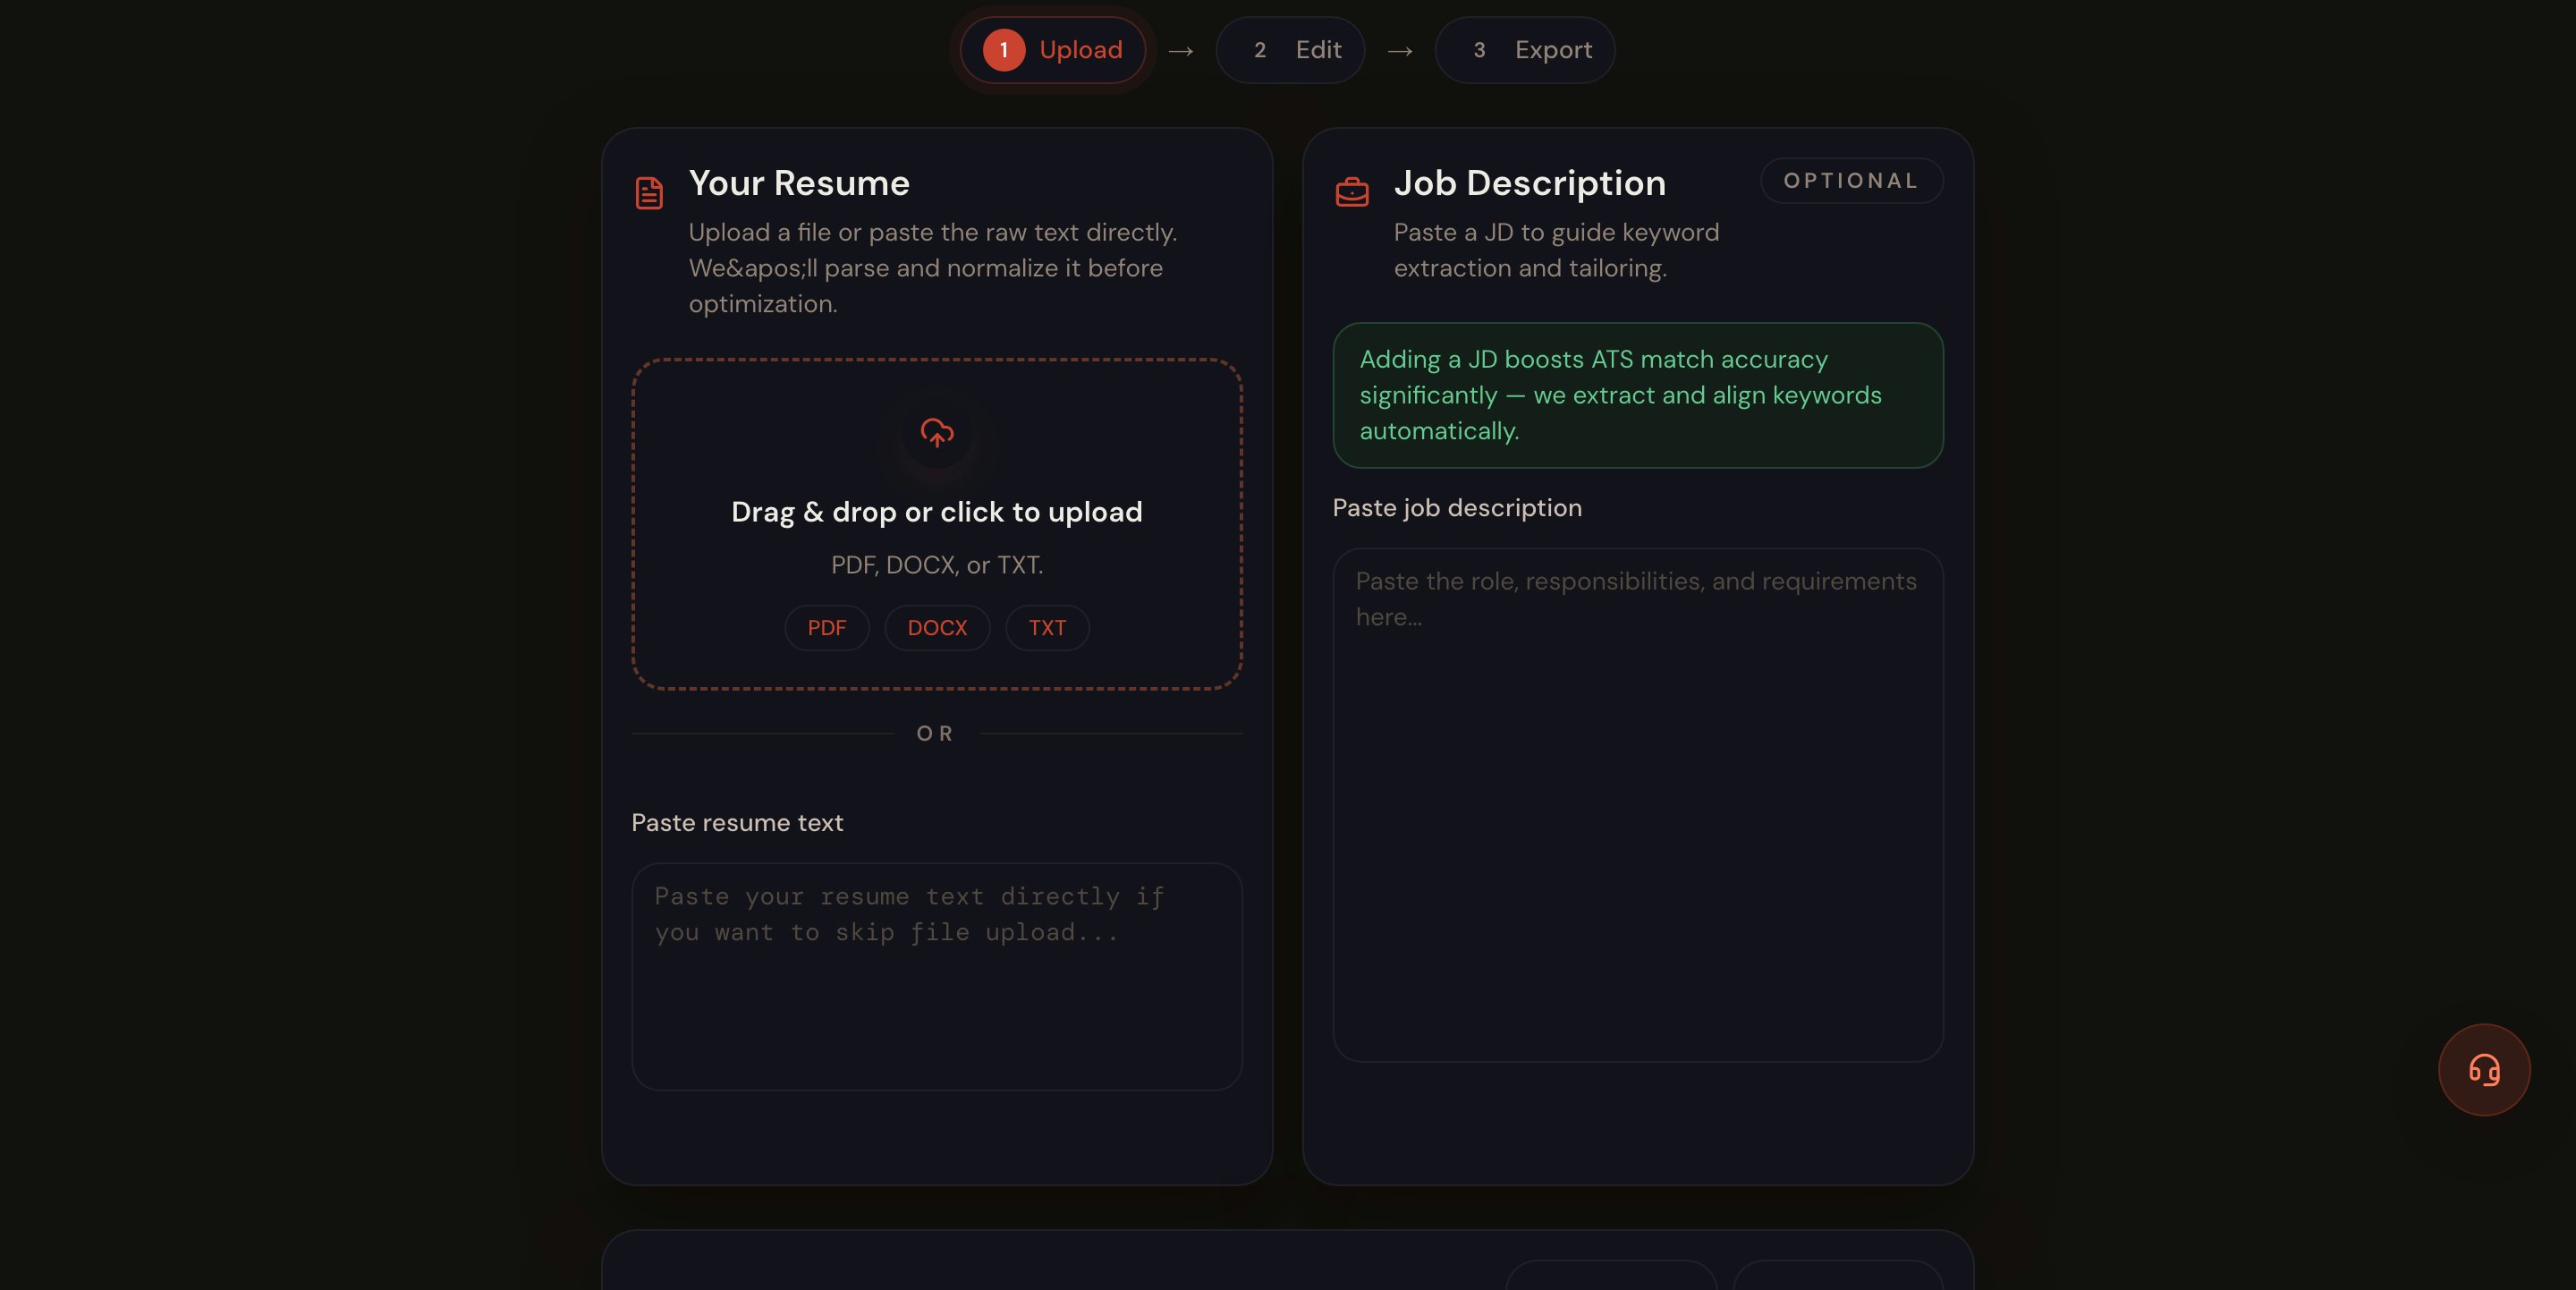Viewport: 2576px width, 1290px height.
Task: Click the step 3 number indicator
Action: click(x=1479, y=50)
